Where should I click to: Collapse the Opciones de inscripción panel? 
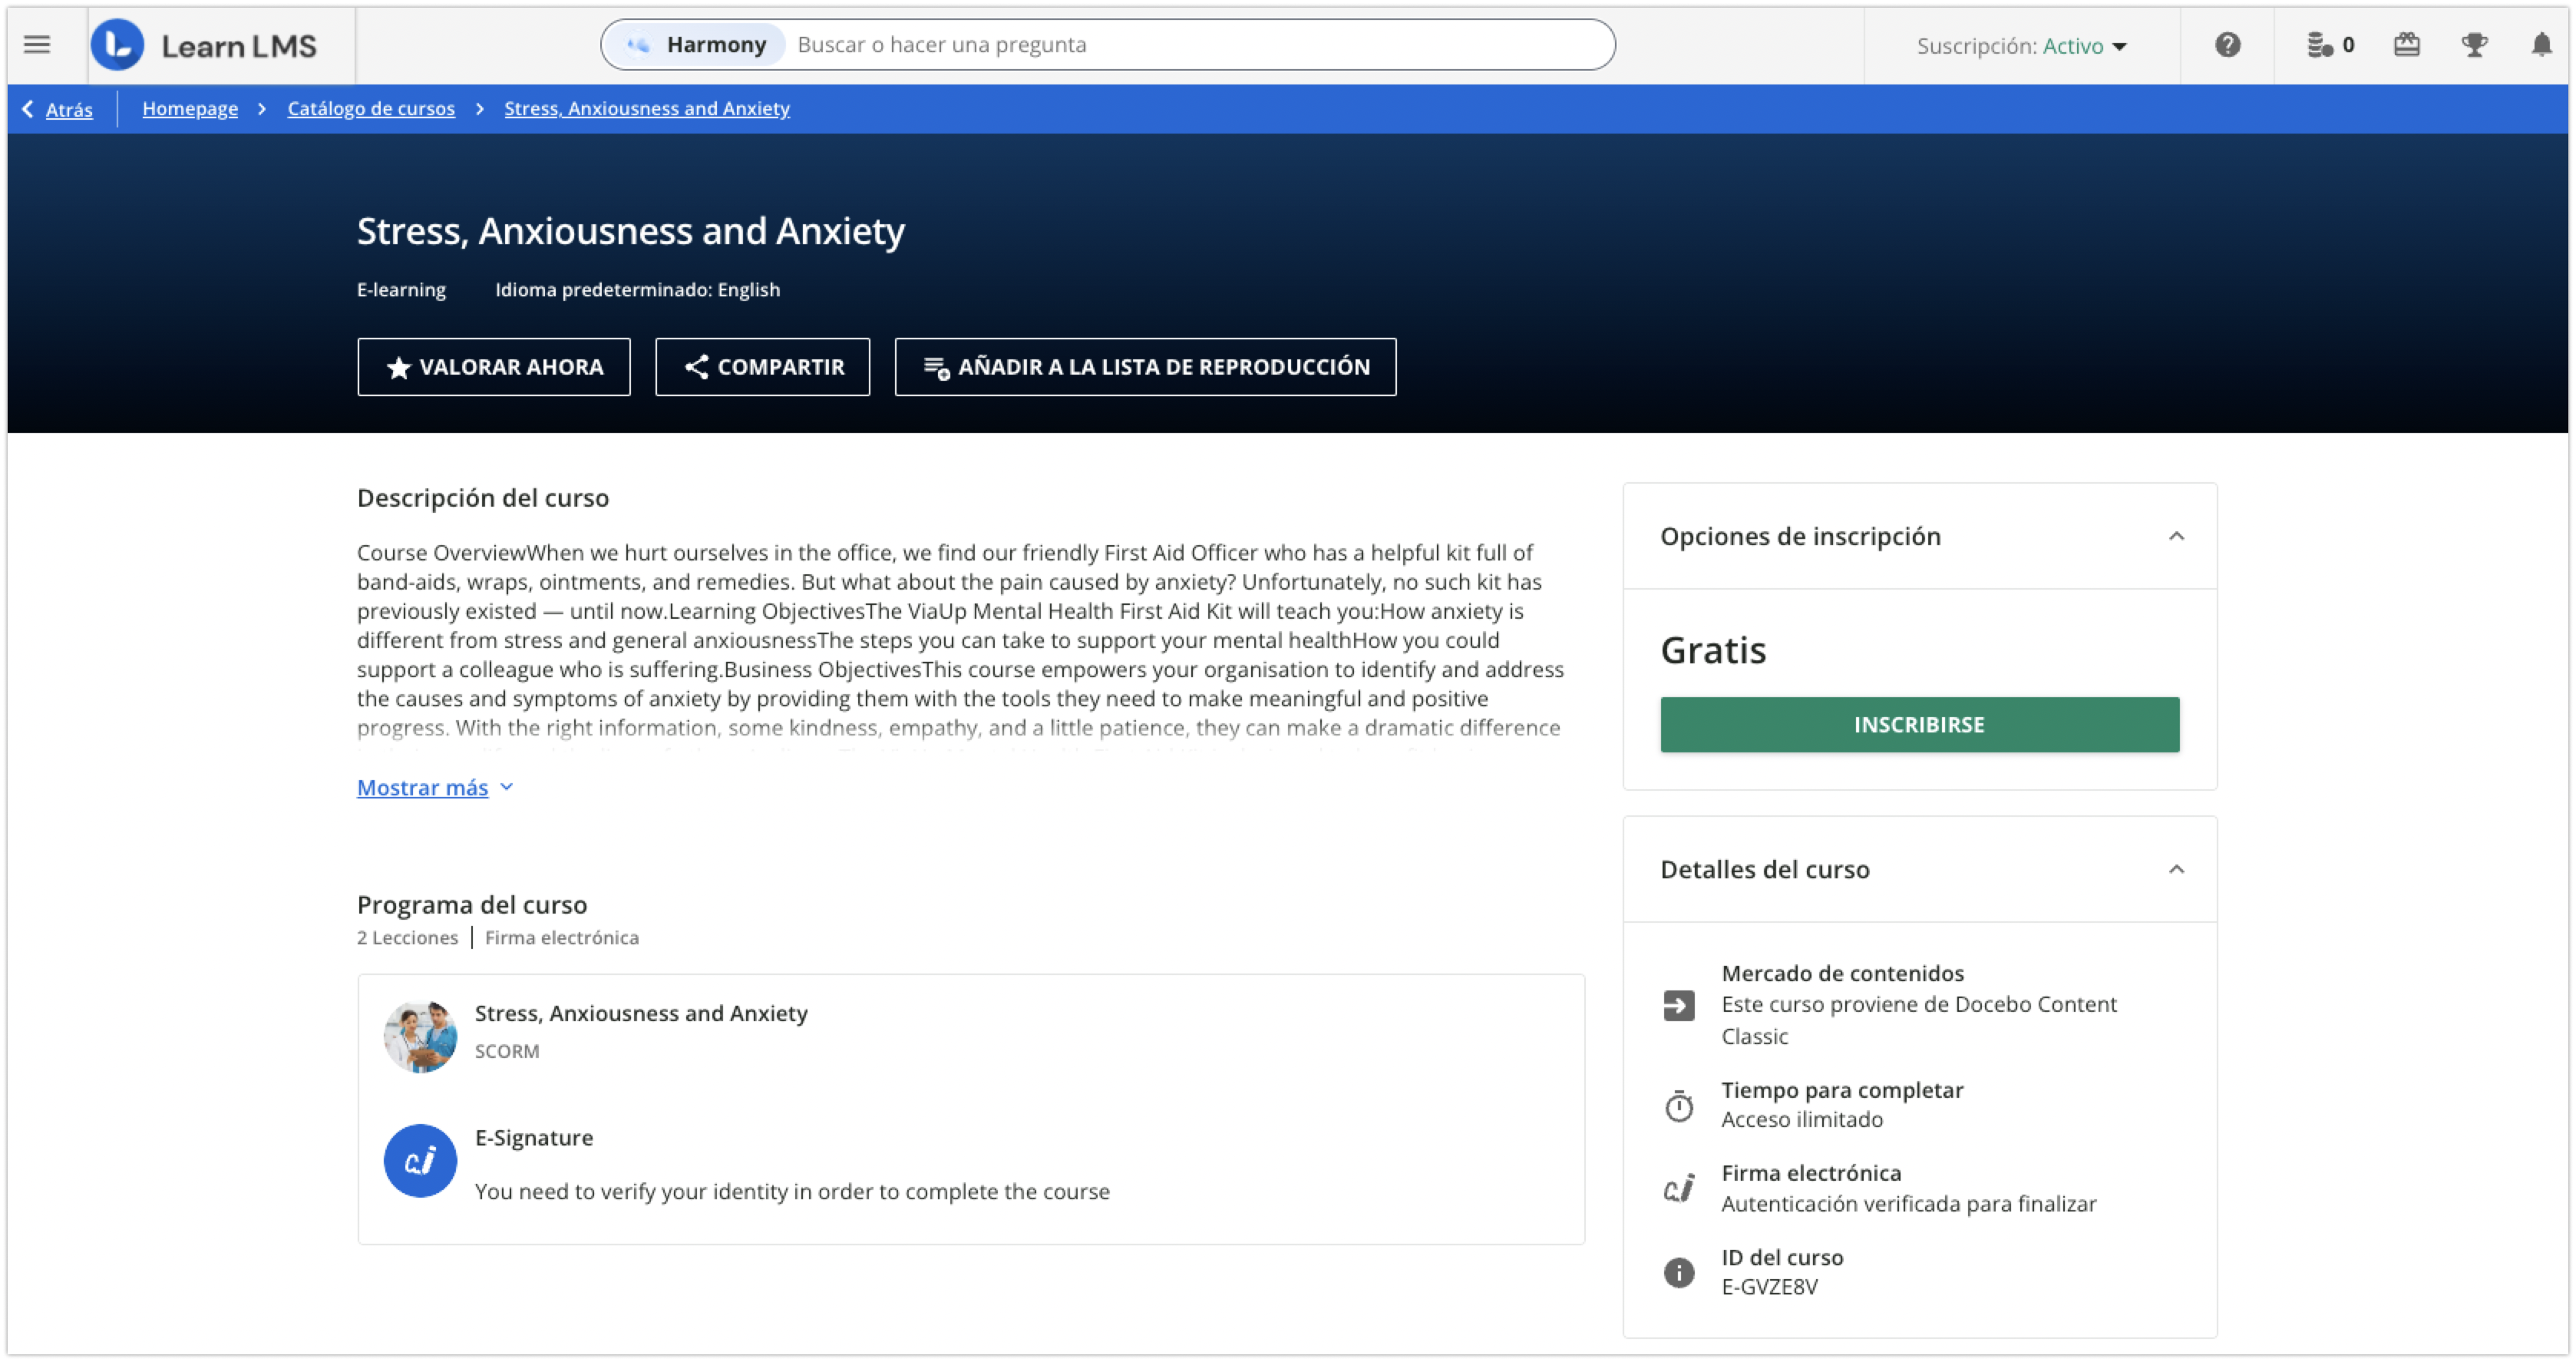tap(2176, 536)
